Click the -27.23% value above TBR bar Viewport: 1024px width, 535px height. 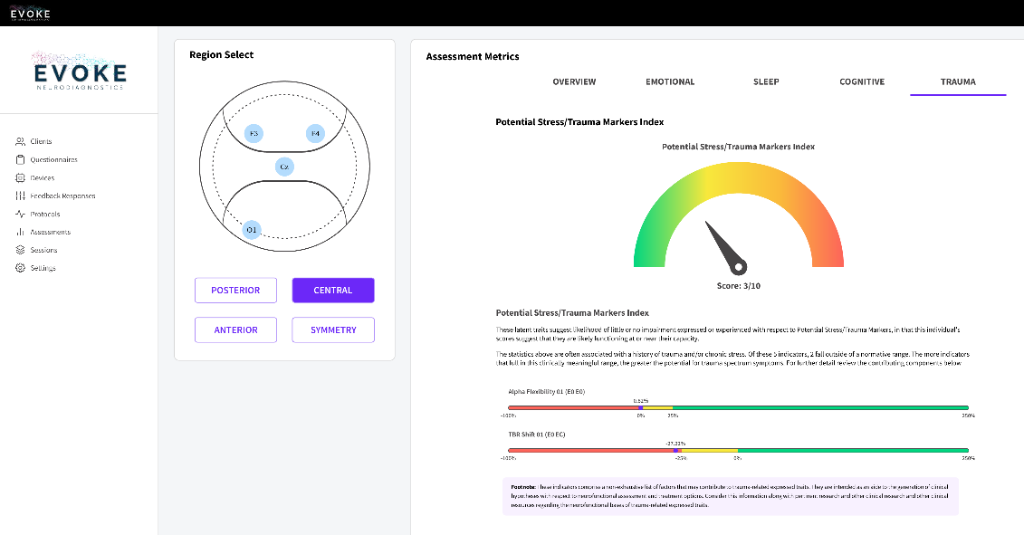pyautogui.click(x=675, y=443)
